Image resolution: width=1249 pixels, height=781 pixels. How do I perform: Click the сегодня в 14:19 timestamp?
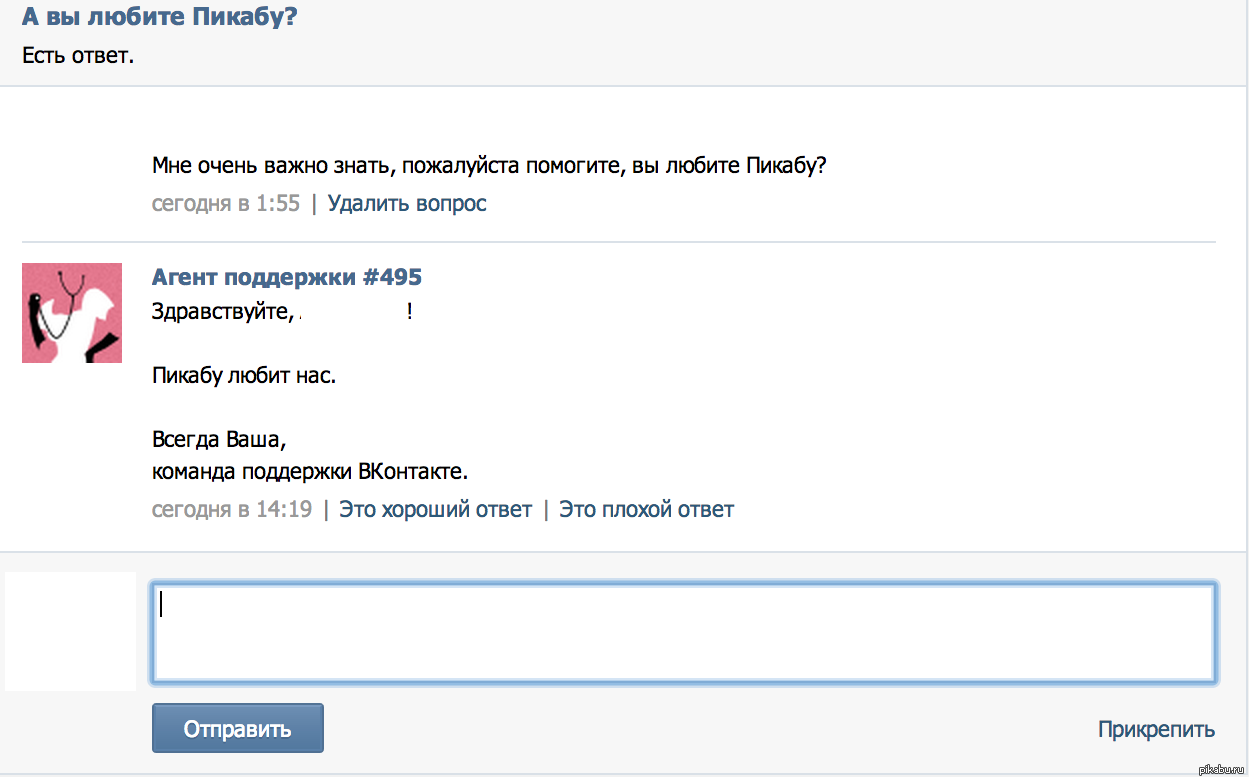[x=232, y=510]
